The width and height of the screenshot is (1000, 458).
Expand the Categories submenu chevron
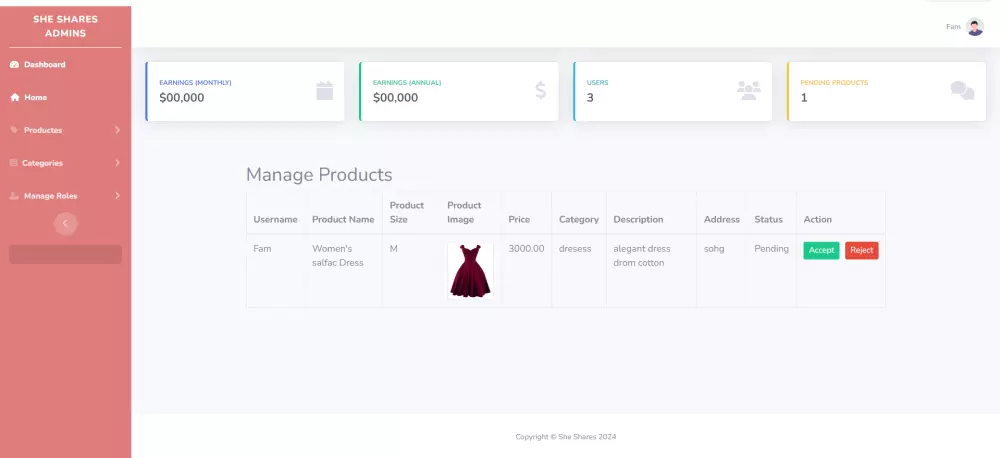click(x=117, y=163)
